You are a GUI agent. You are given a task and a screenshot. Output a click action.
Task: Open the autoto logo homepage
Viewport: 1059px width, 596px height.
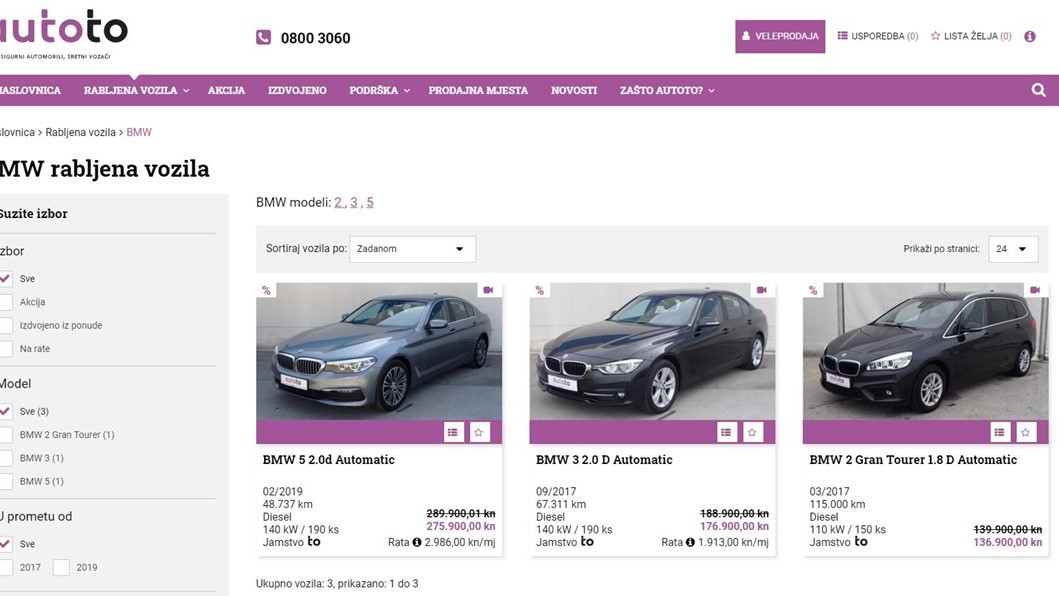pyautogui.click(x=63, y=34)
